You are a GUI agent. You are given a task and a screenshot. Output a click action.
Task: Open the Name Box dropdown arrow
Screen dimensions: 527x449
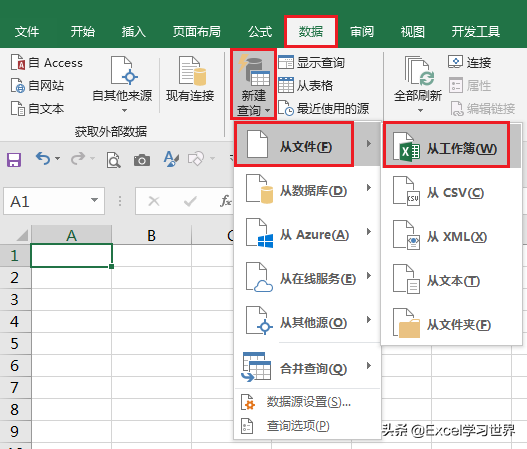pos(94,200)
